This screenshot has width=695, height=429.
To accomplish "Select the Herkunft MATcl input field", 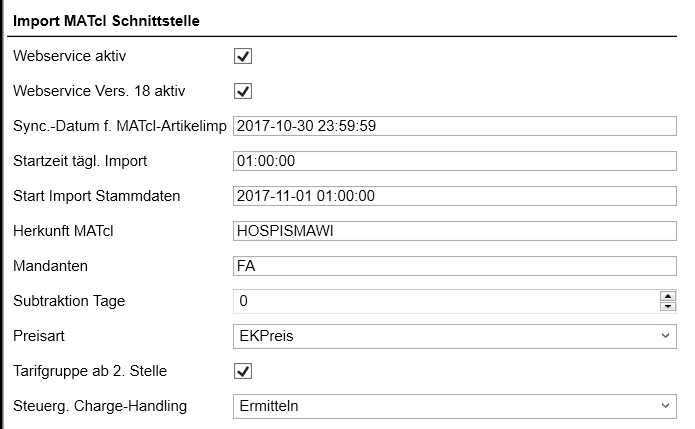I will (455, 231).
